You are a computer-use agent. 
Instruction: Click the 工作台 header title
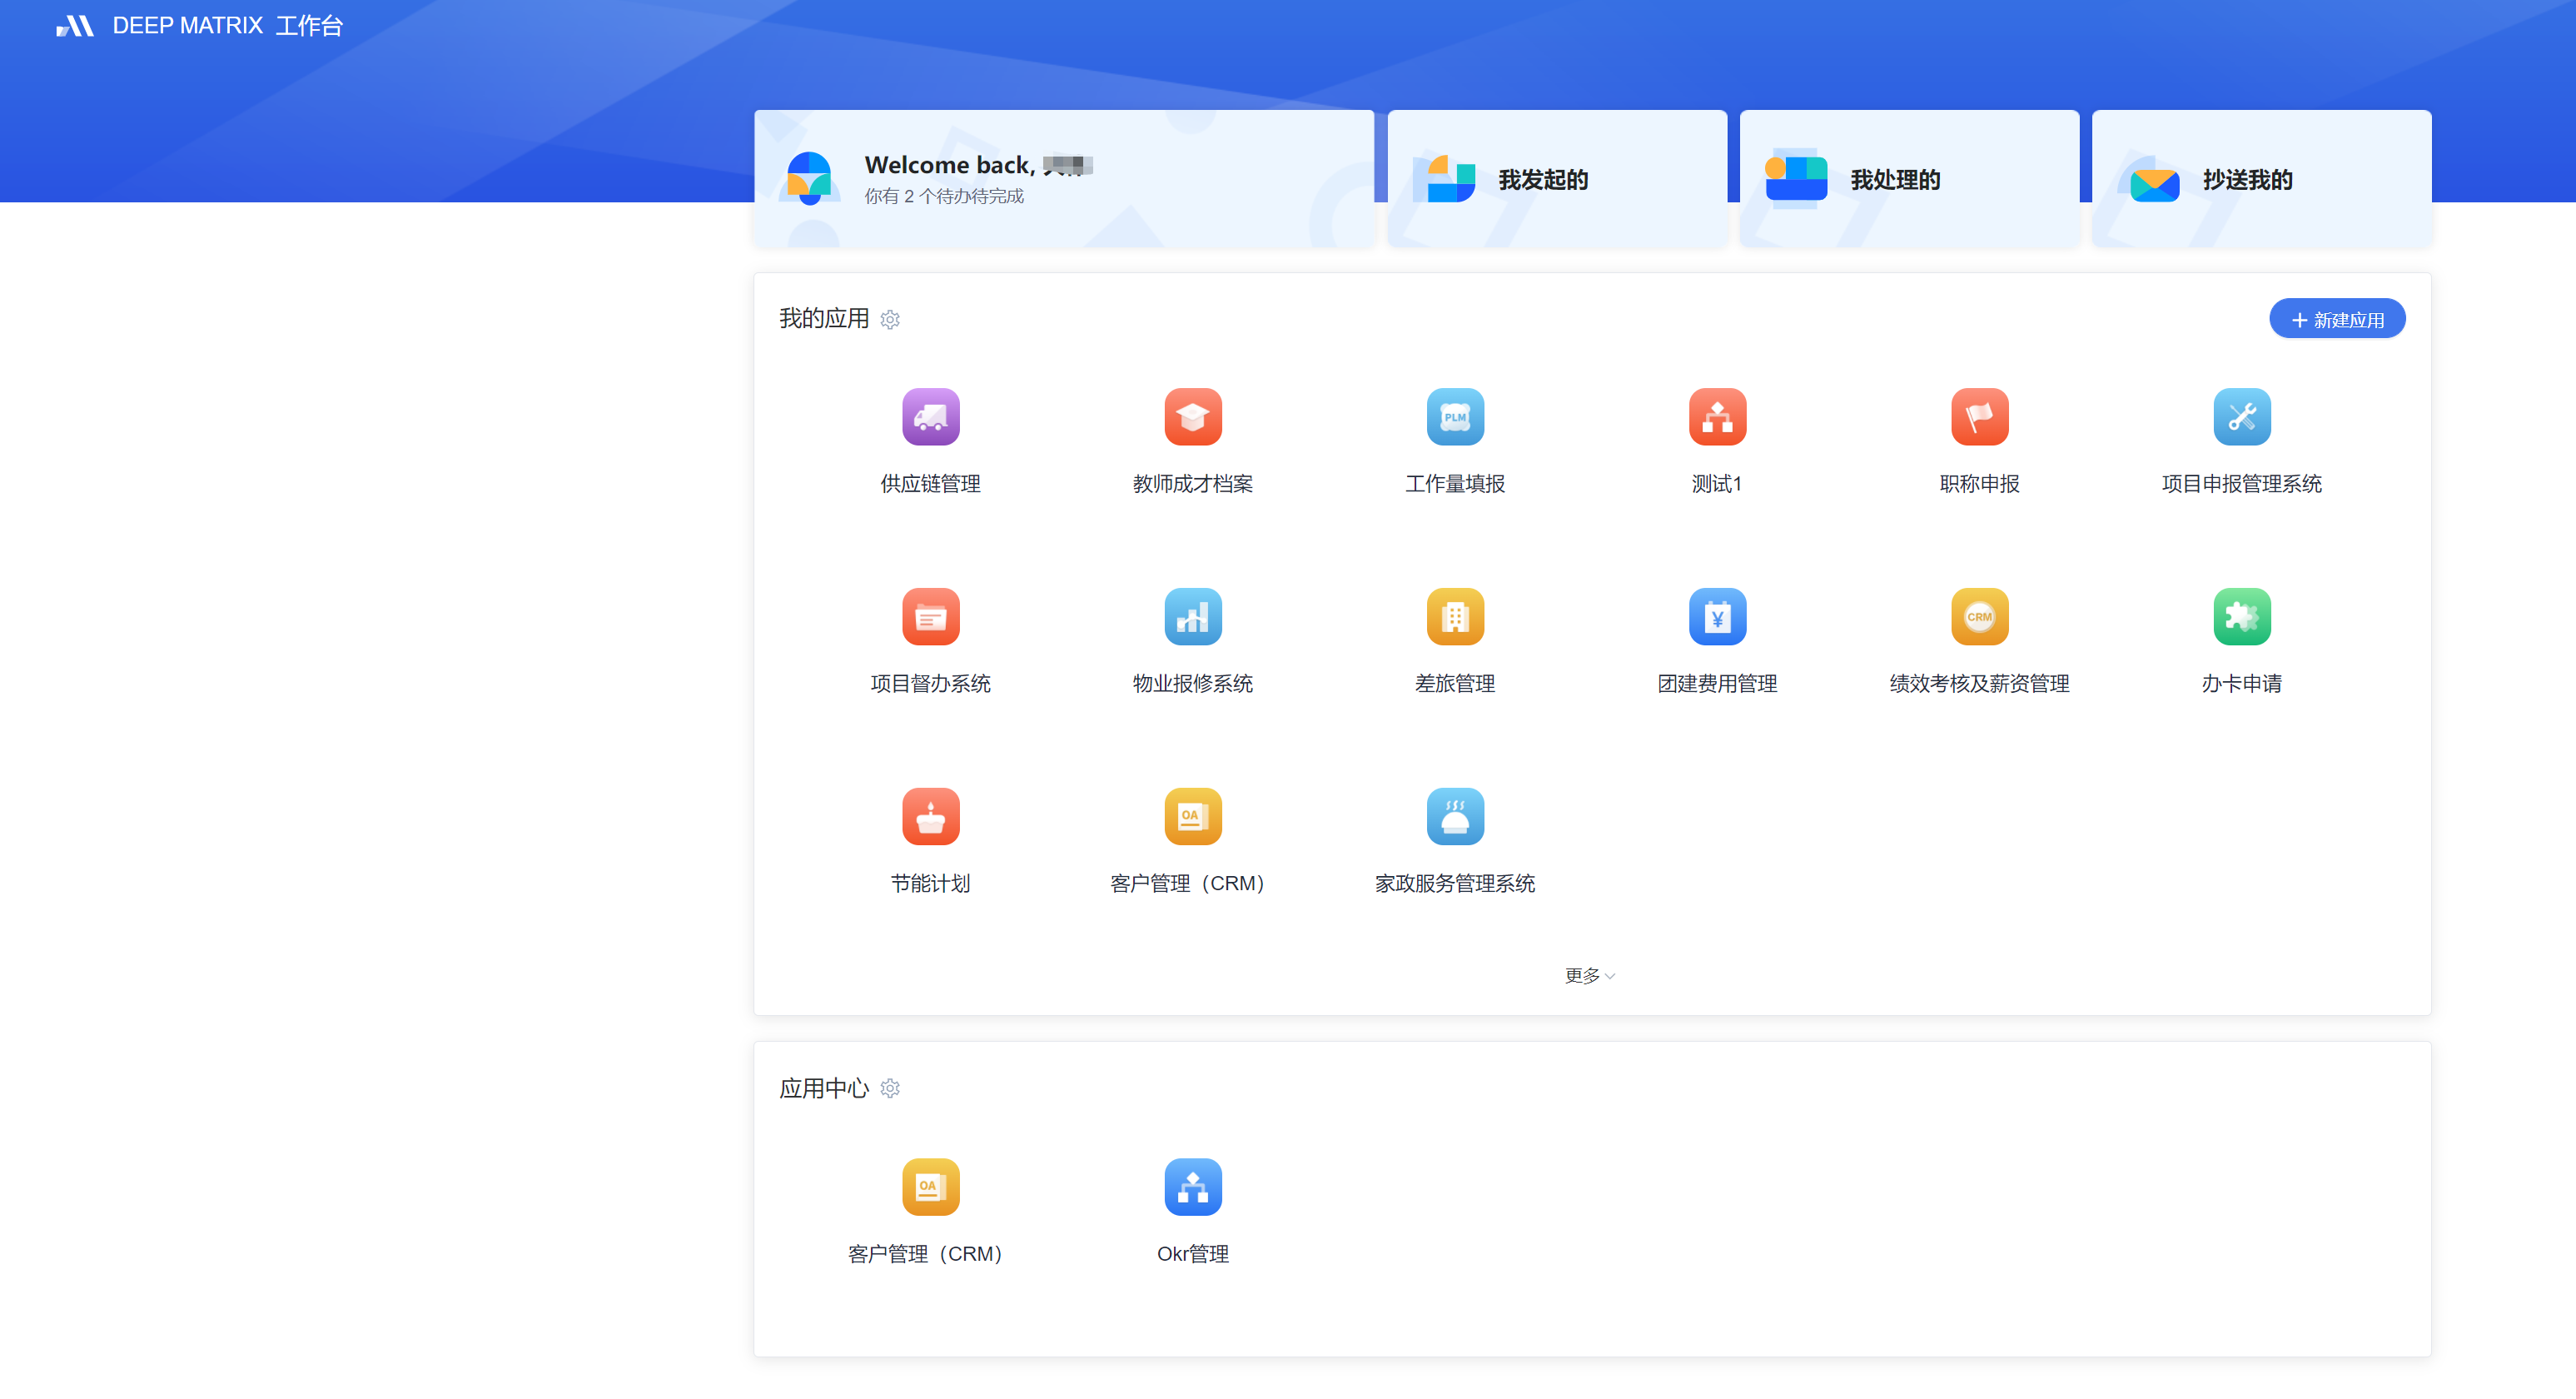(309, 26)
